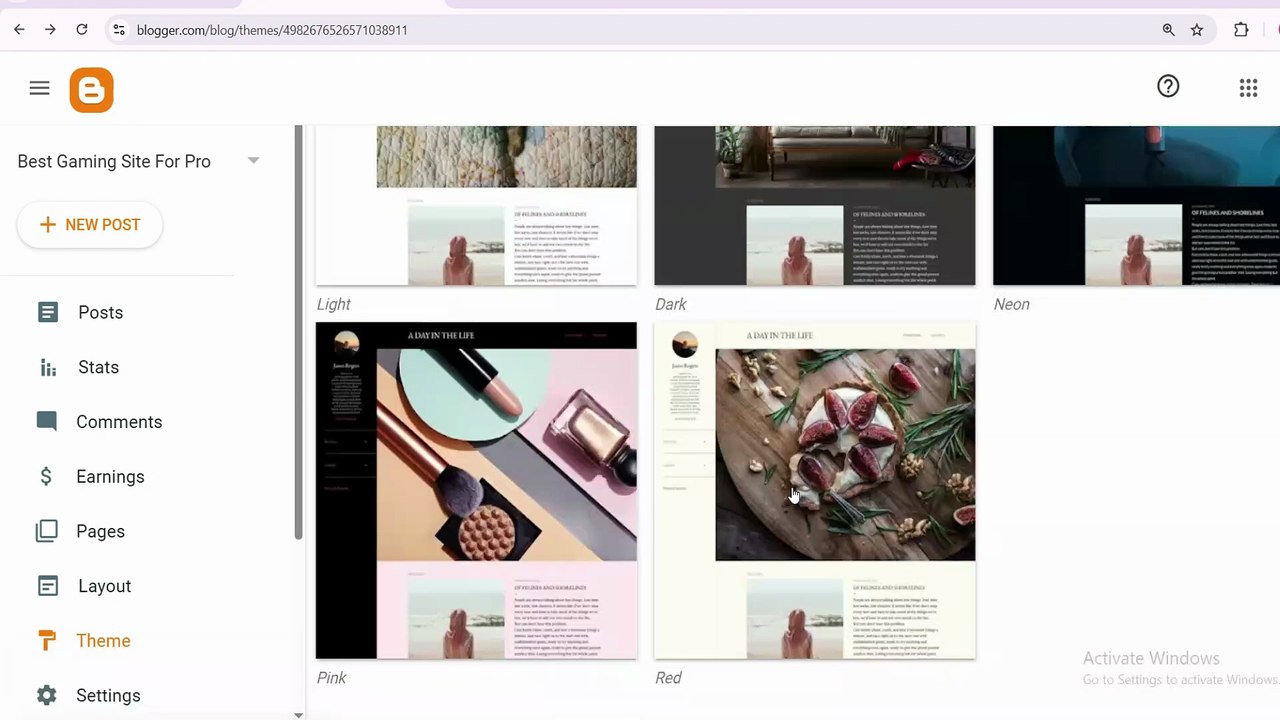Open the hamburger main menu
Image resolution: width=1280 pixels, height=720 pixels.
pyautogui.click(x=39, y=89)
